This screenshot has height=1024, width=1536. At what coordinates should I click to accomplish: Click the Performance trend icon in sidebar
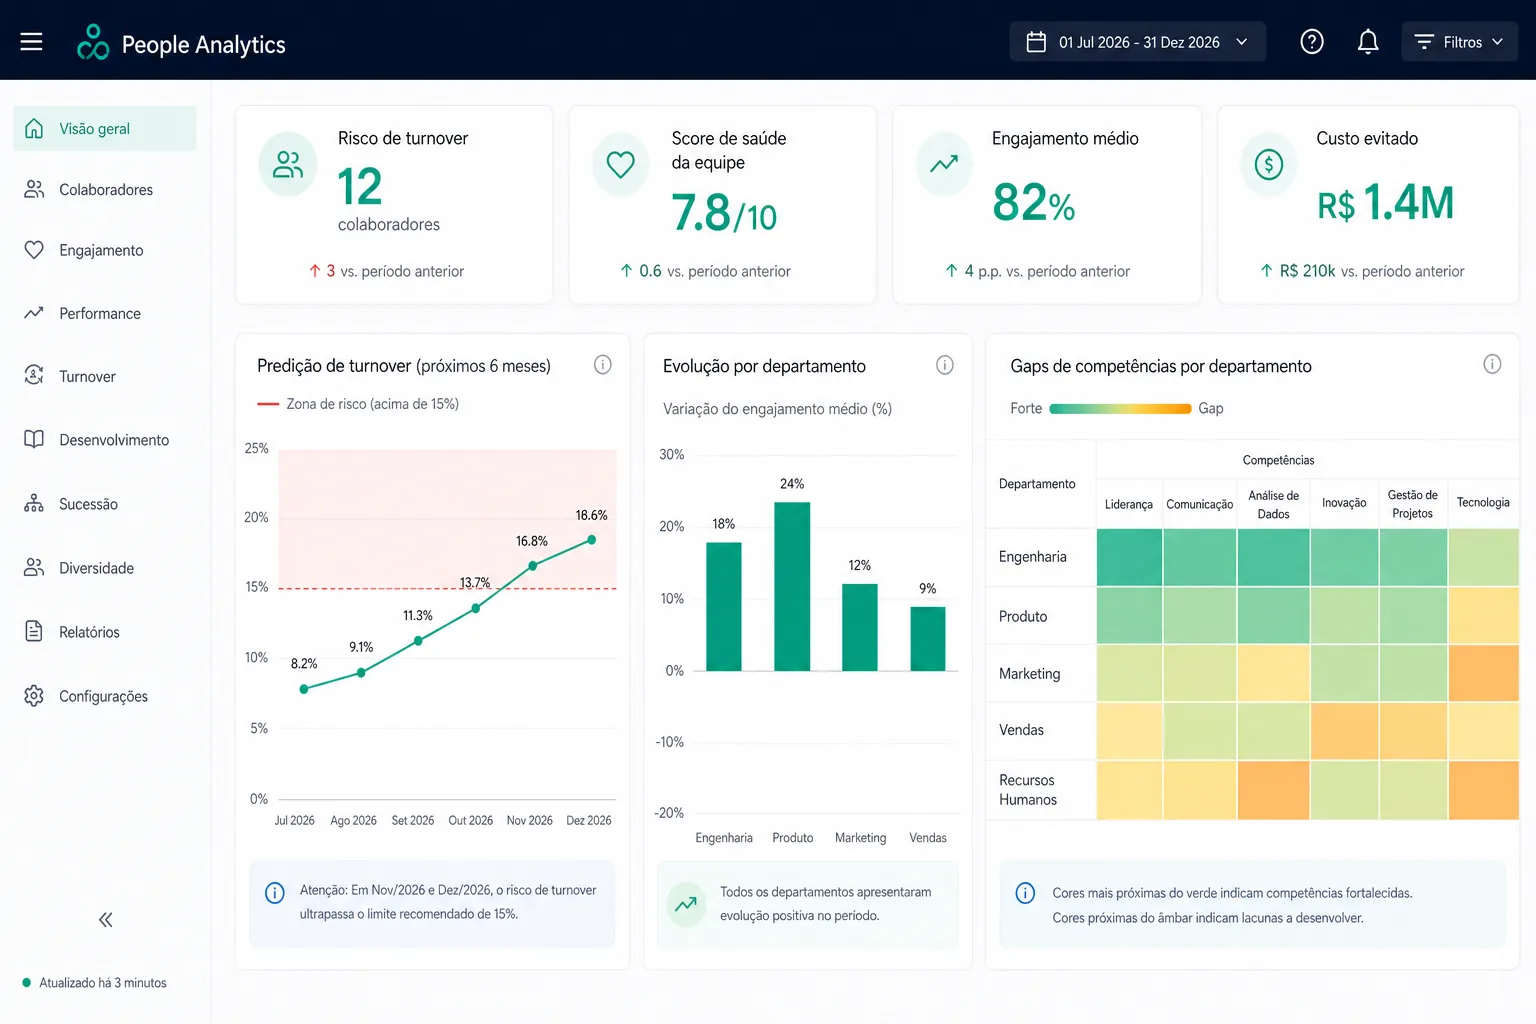click(34, 313)
